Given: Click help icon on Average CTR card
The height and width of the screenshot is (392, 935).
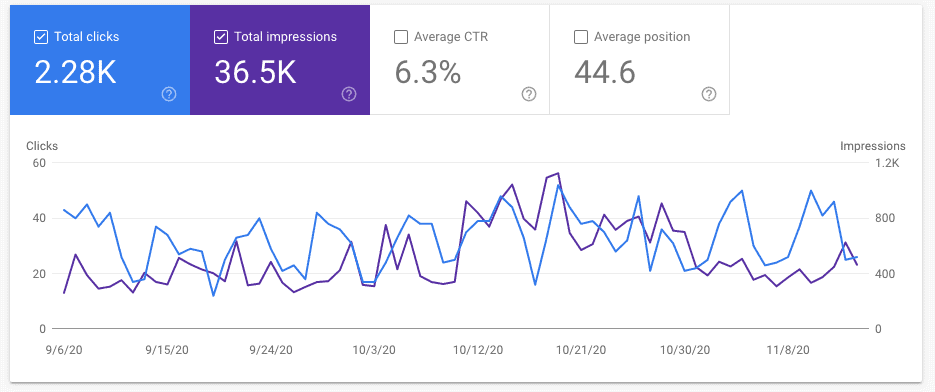Looking at the screenshot, I should [529, 94].
